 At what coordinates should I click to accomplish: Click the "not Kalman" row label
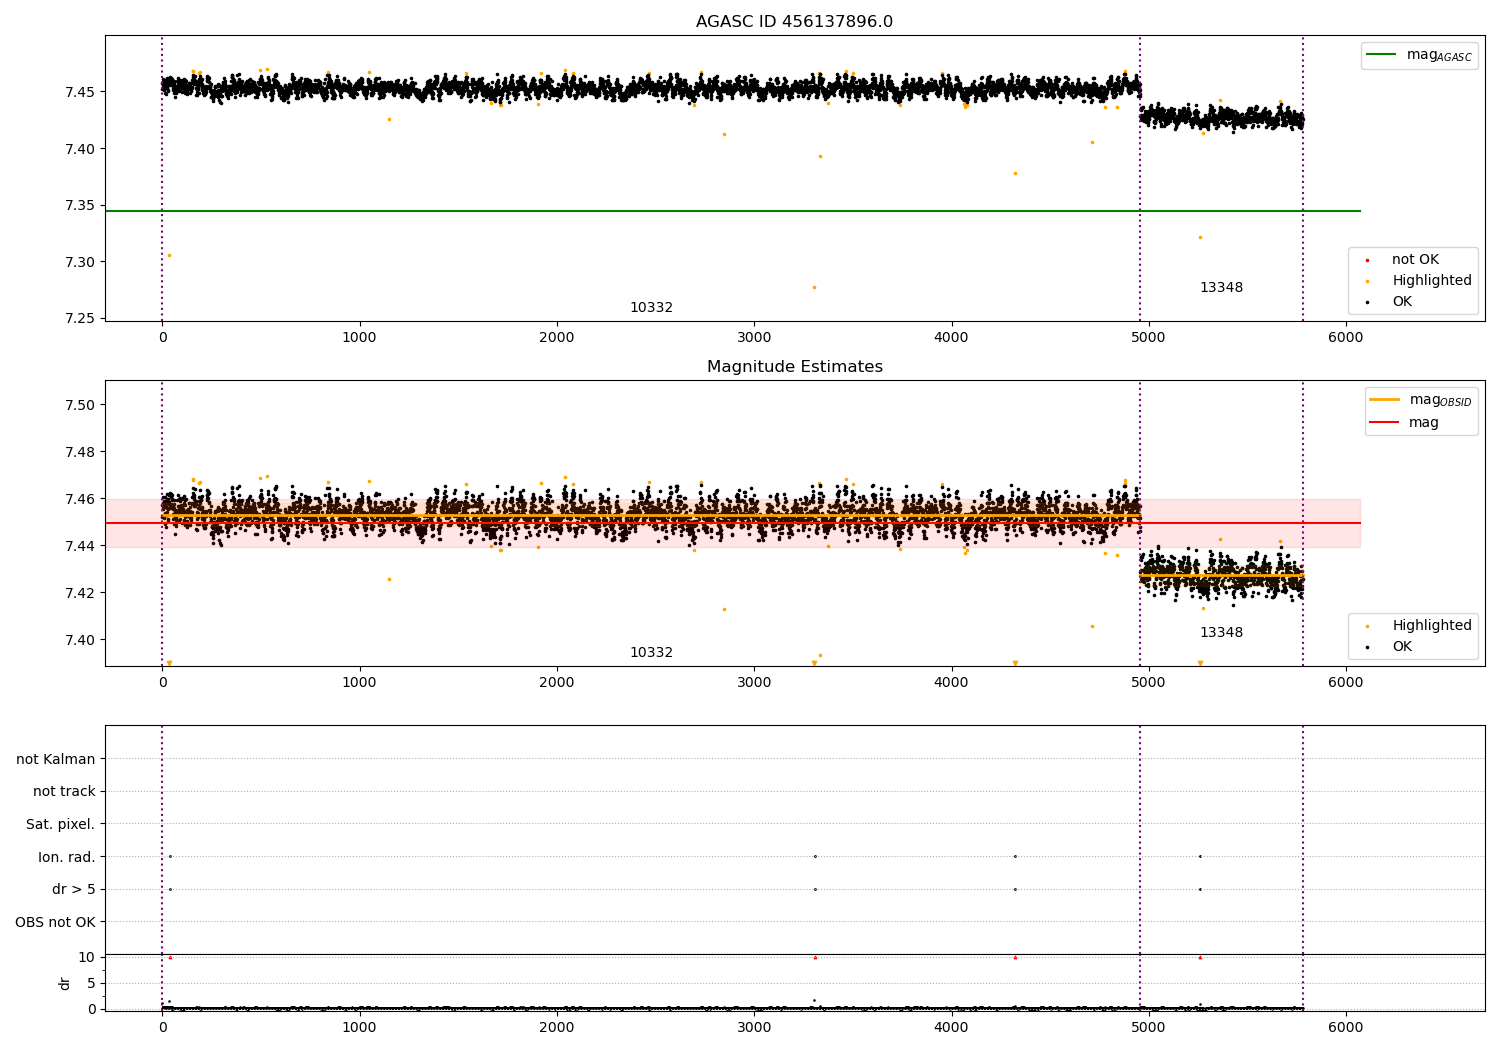click(x=56, y=759)
